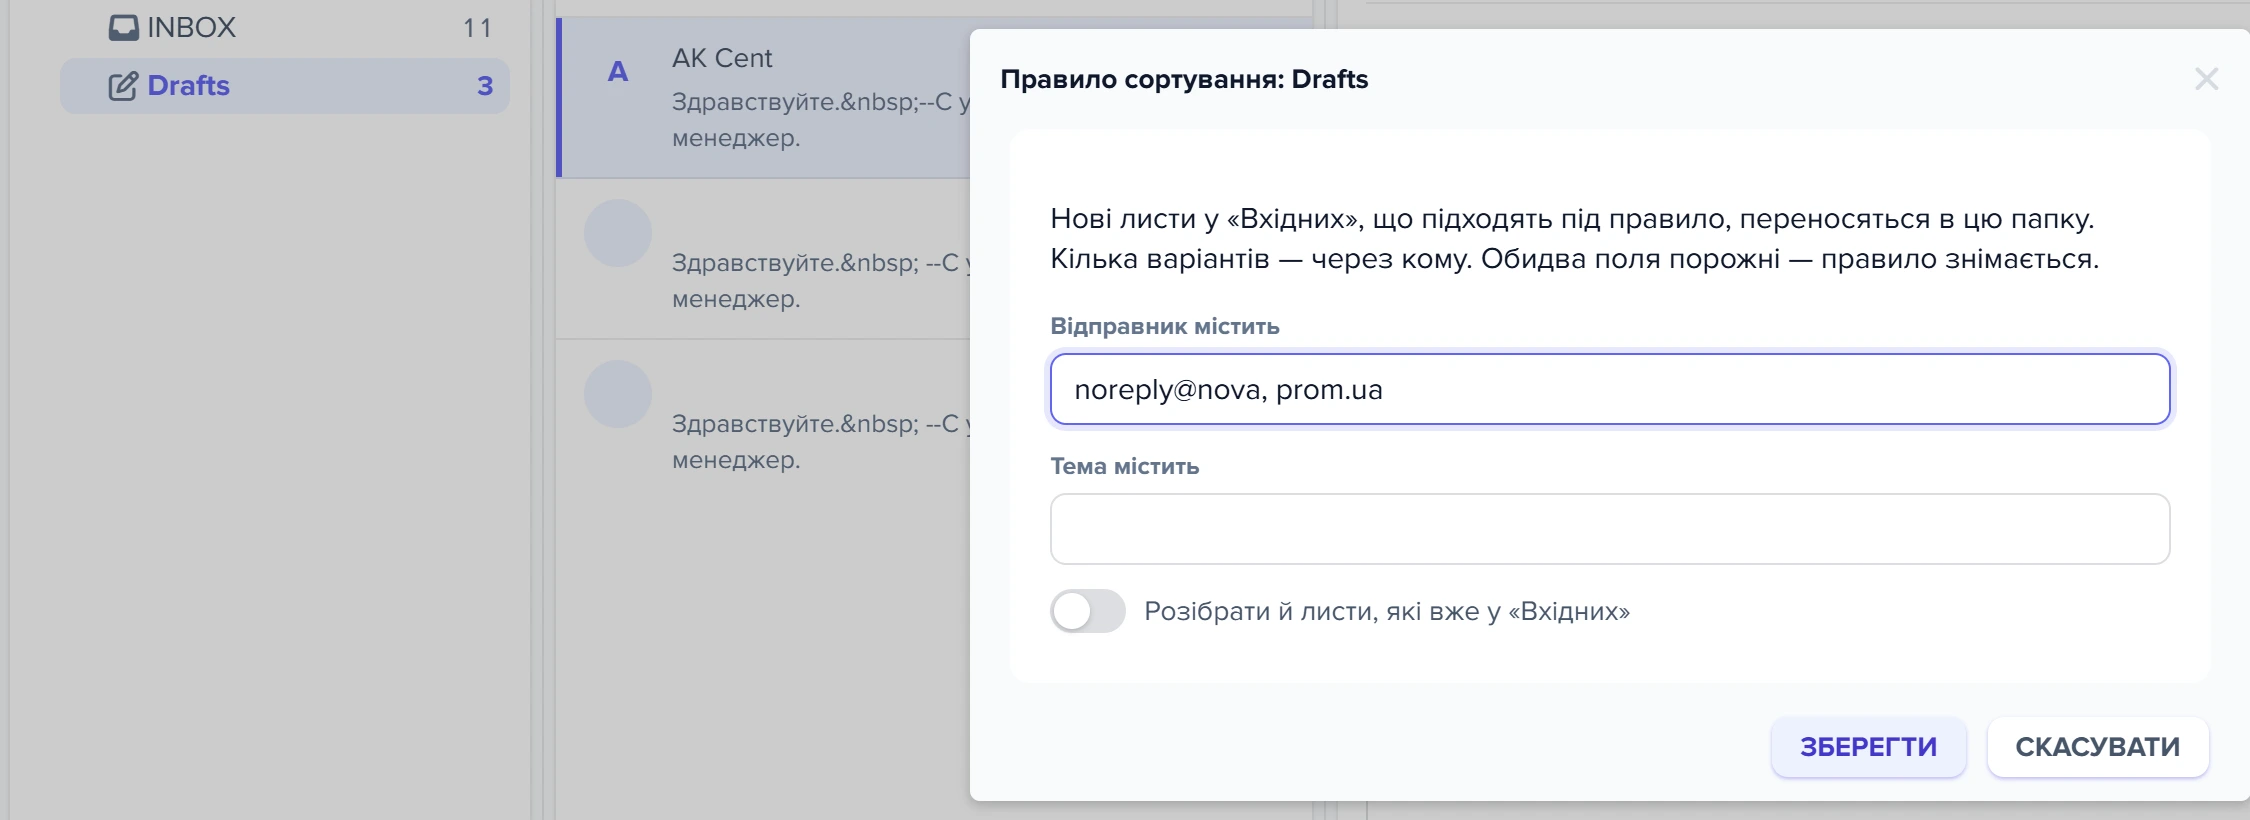Close the sorting rule dialog with X
Viewport: 2250px width, 820px height.
click(2206, 79)
